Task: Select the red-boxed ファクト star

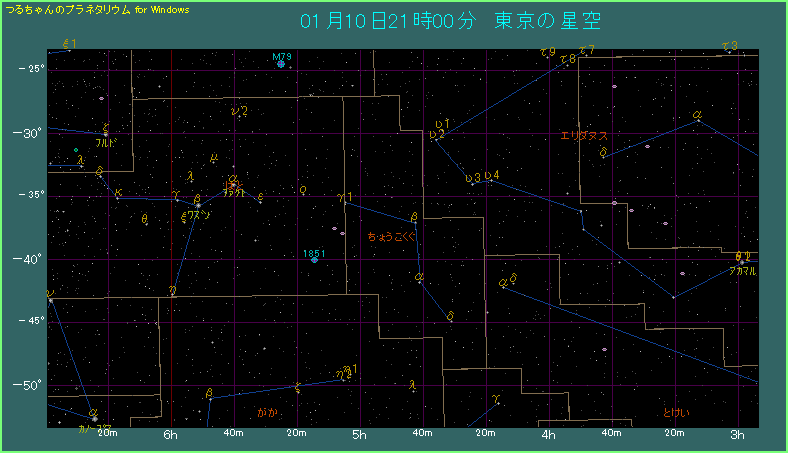Action: [233, 185]
